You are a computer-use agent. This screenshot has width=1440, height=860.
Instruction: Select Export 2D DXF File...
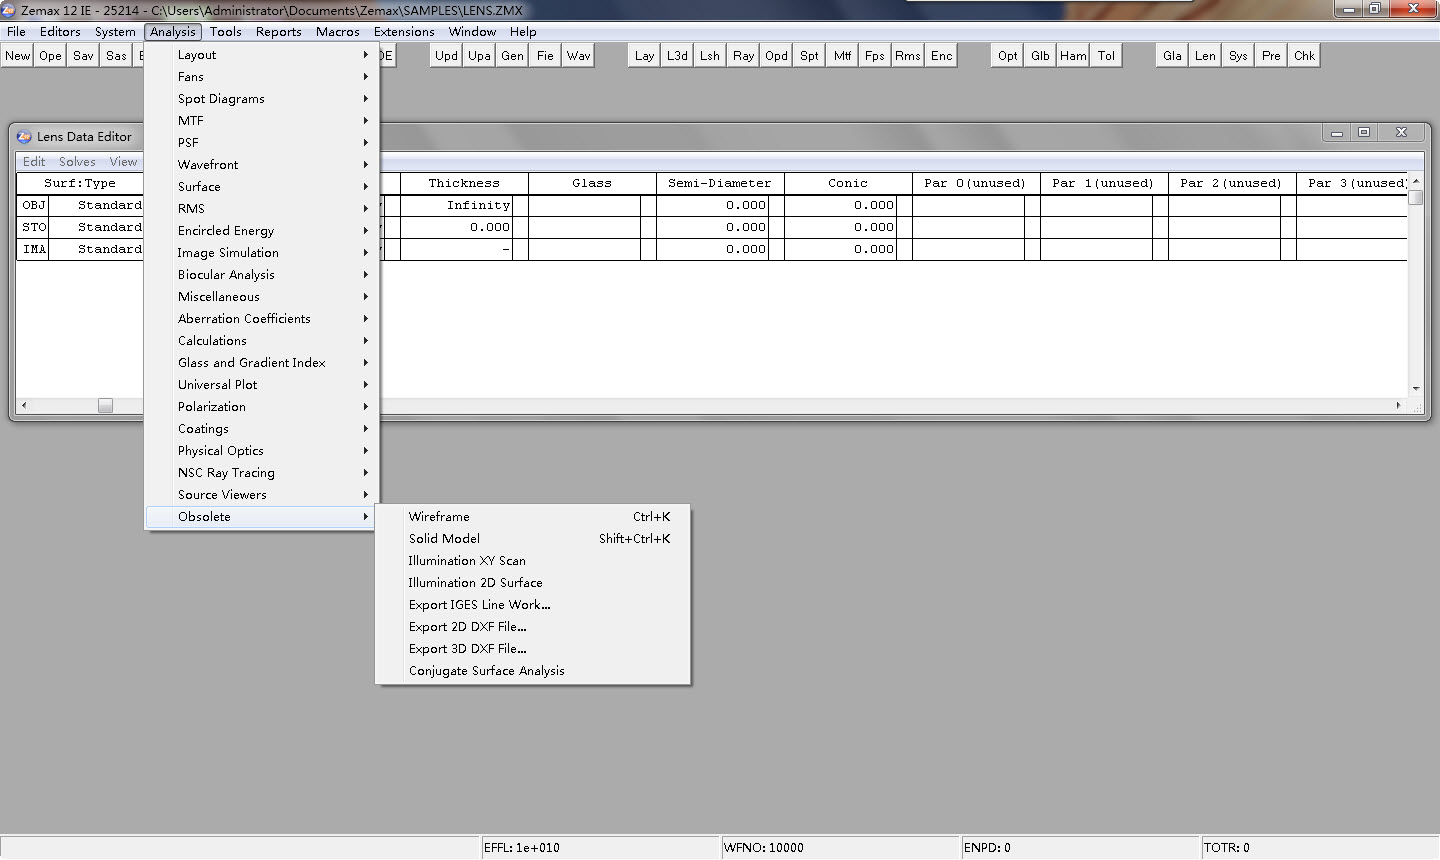(533, 627)
